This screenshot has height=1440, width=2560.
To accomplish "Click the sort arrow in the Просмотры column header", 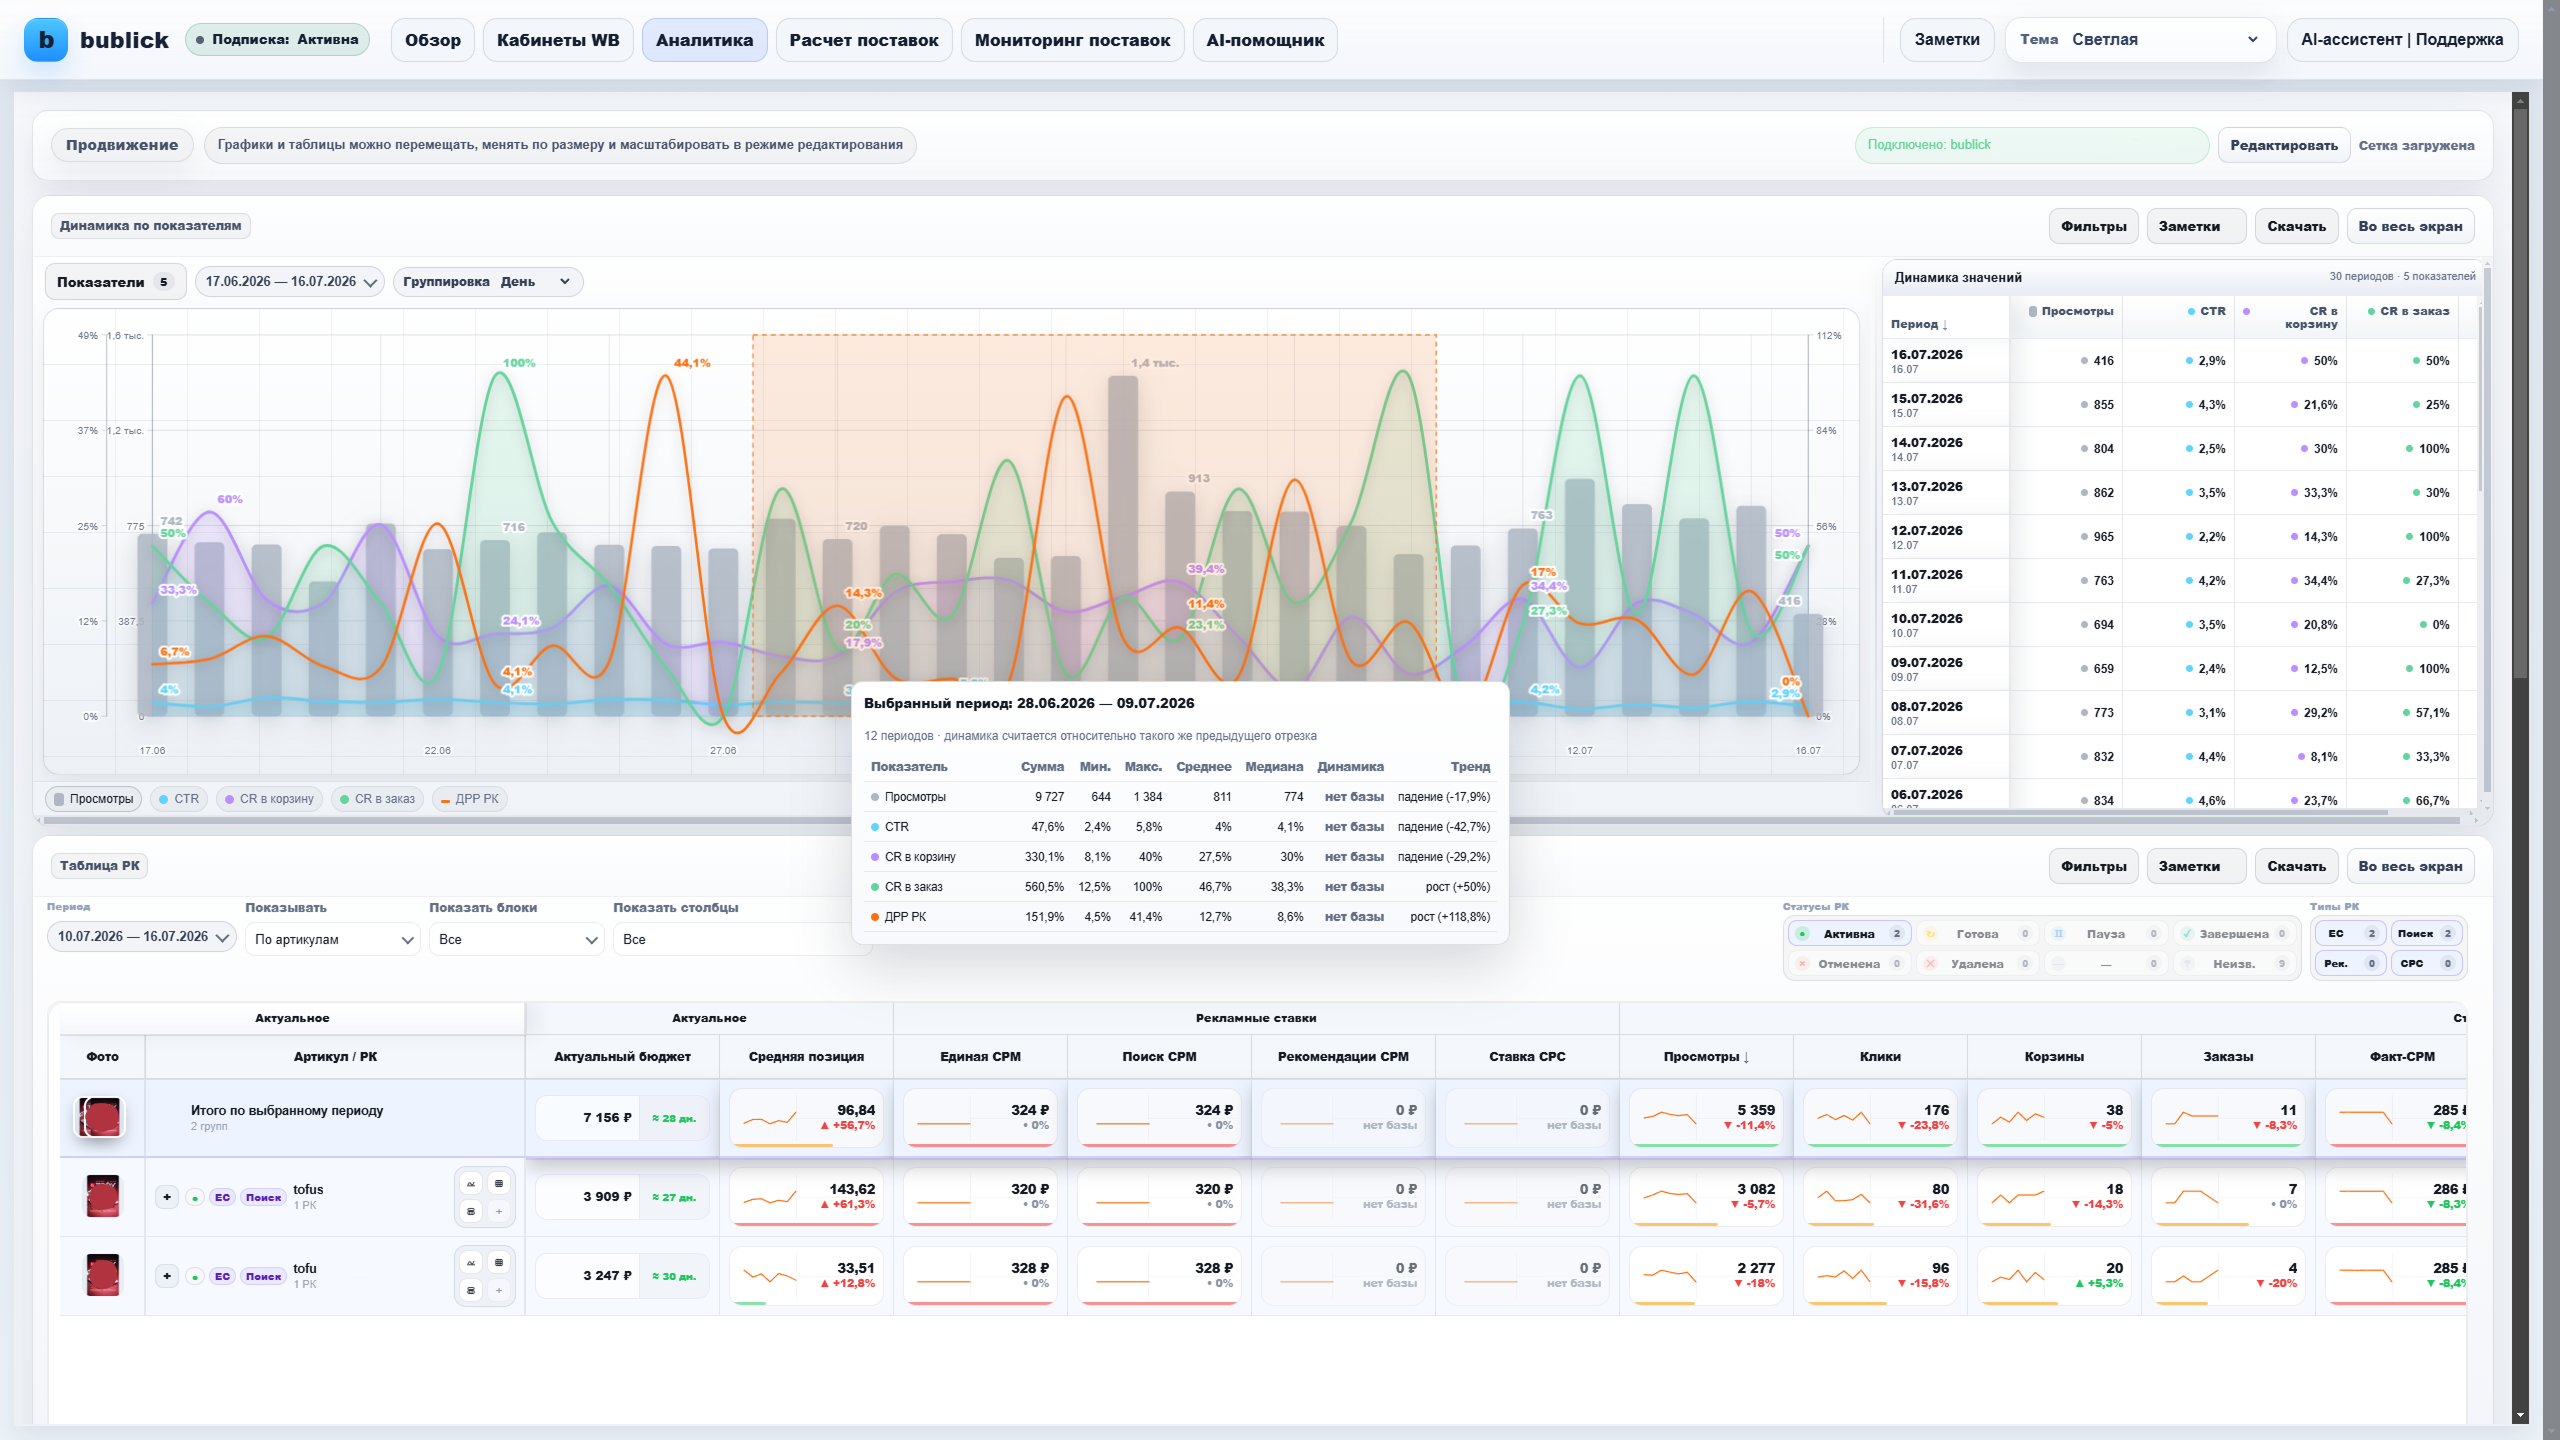I will pos(1746,1057).
